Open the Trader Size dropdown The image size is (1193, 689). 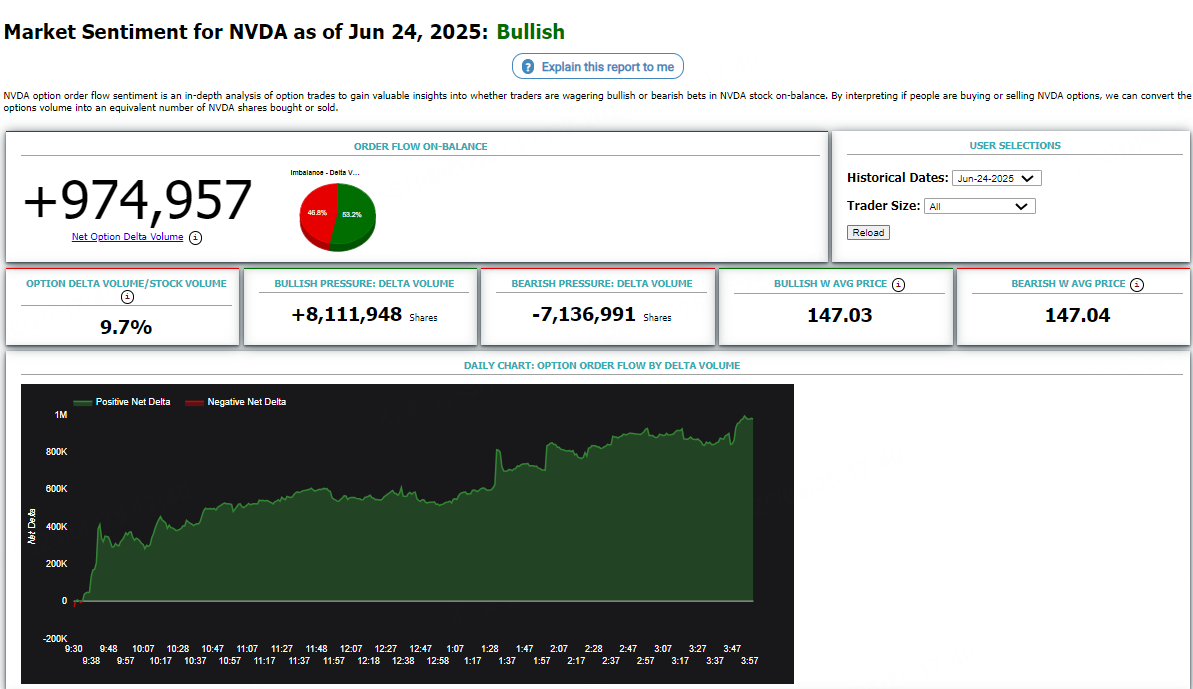(979, 206)
